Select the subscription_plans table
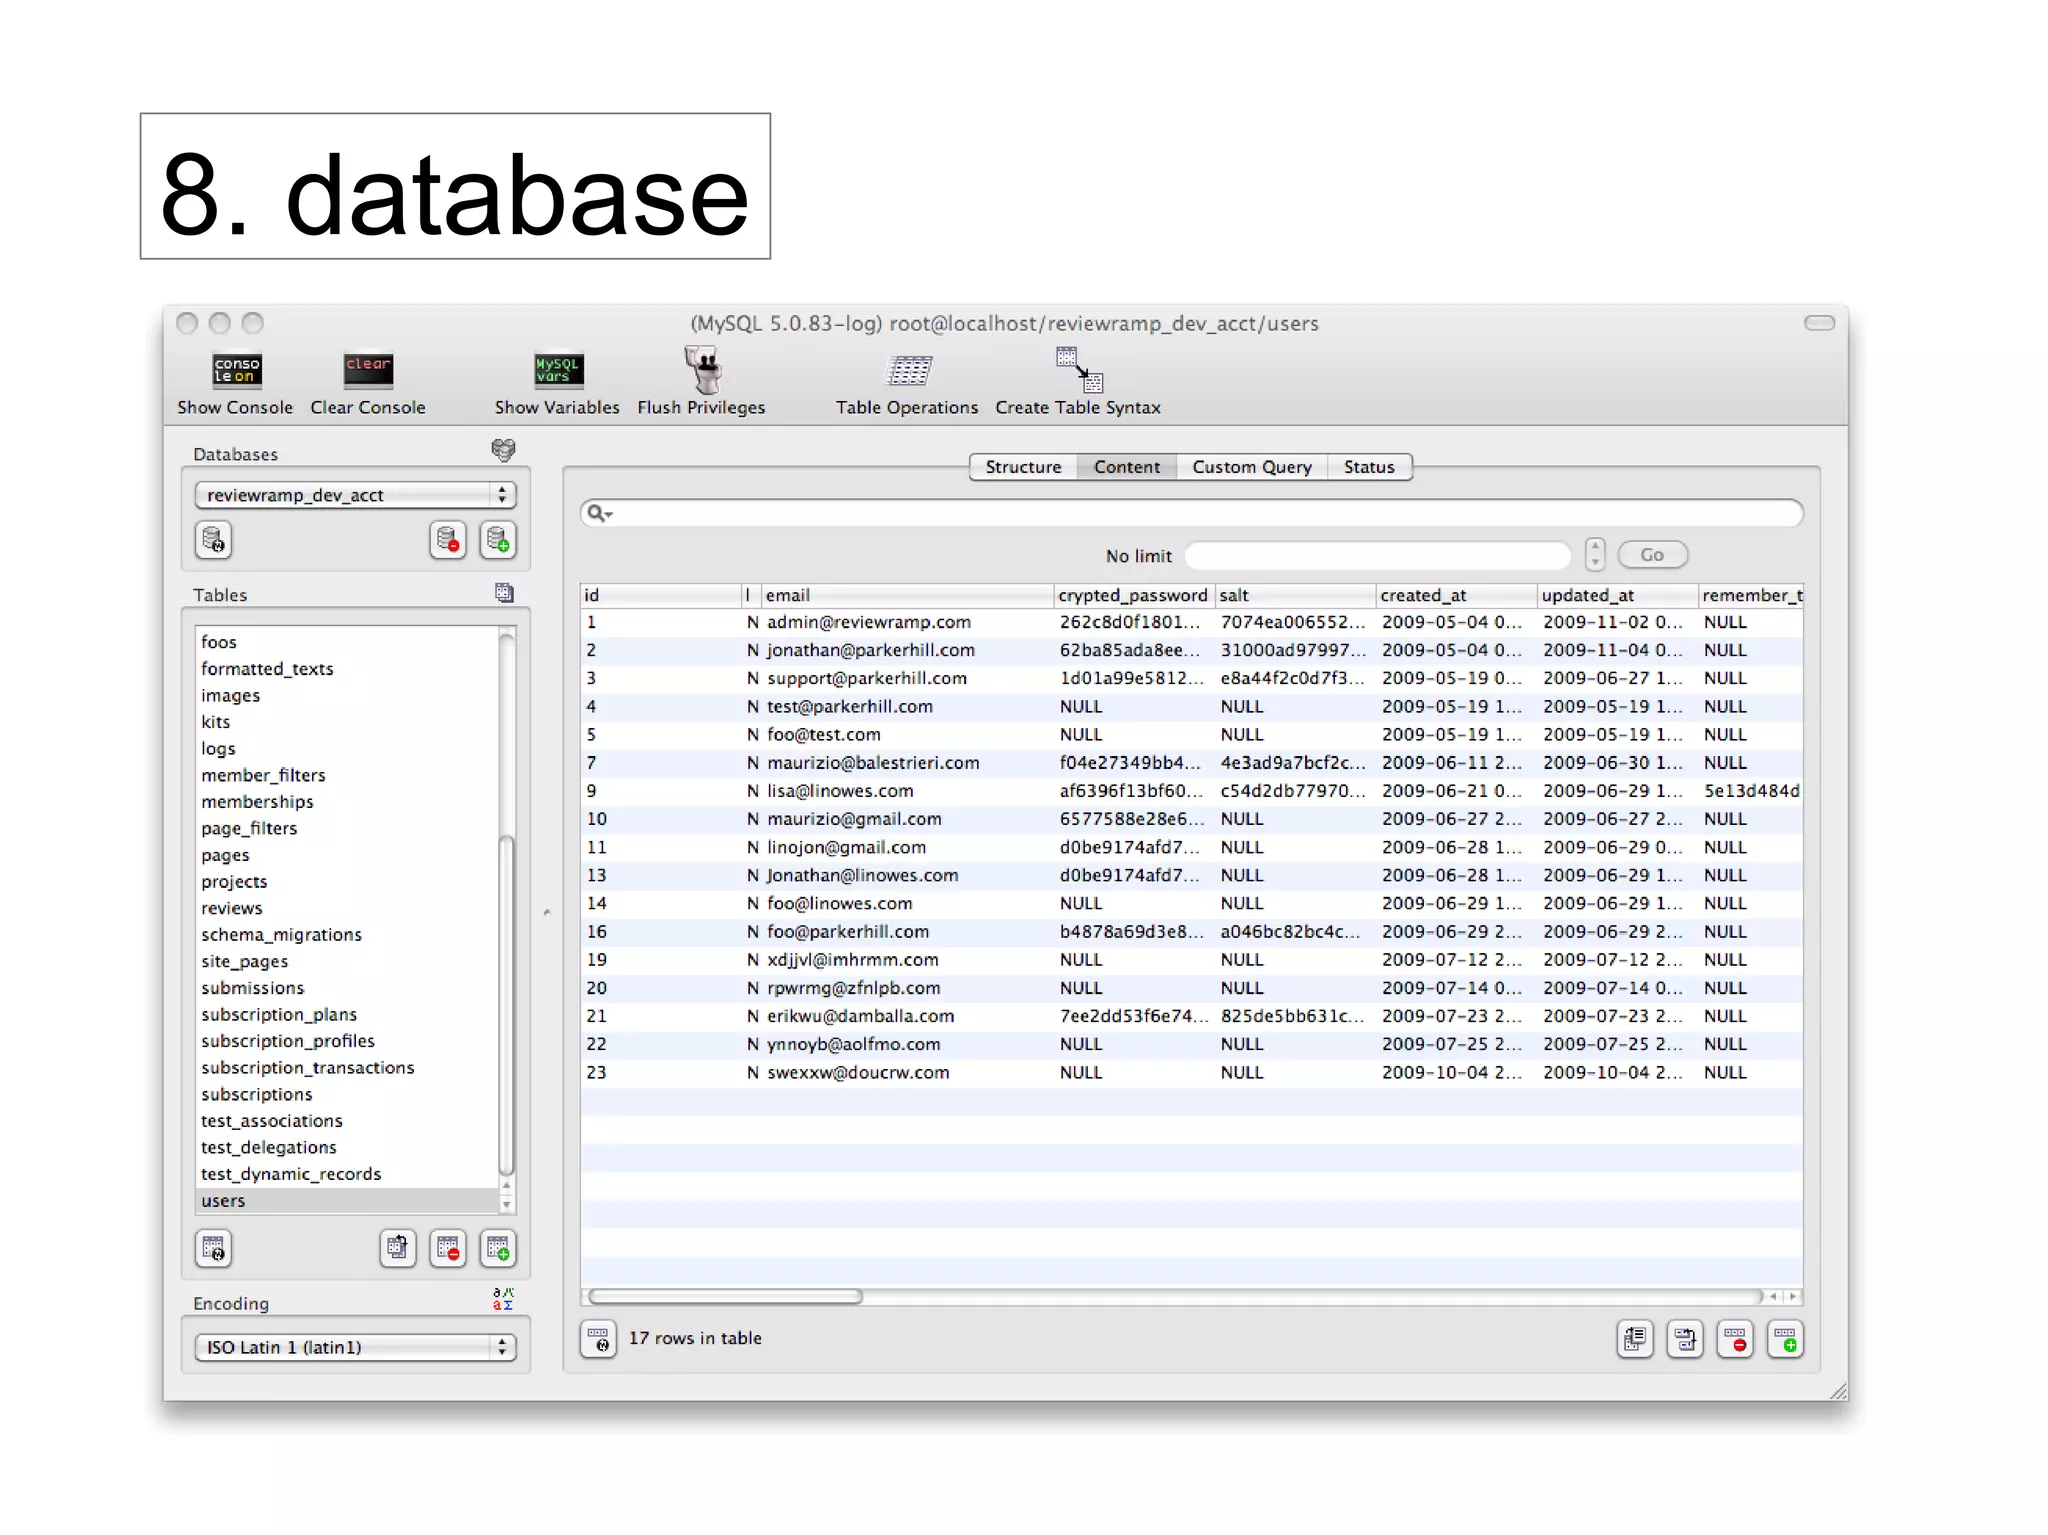Image resolution: width=2048 pixels, height=1535 pixels. (x=347, y=1014)
